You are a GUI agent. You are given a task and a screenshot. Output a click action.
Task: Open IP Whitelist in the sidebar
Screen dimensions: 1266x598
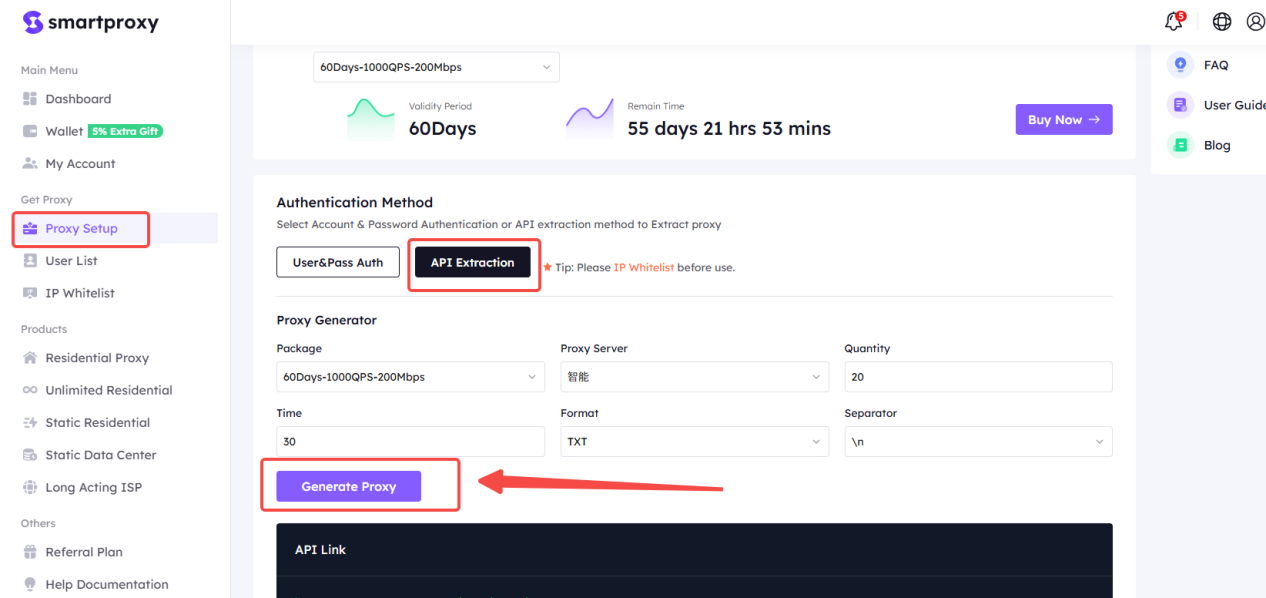point(80,293)
